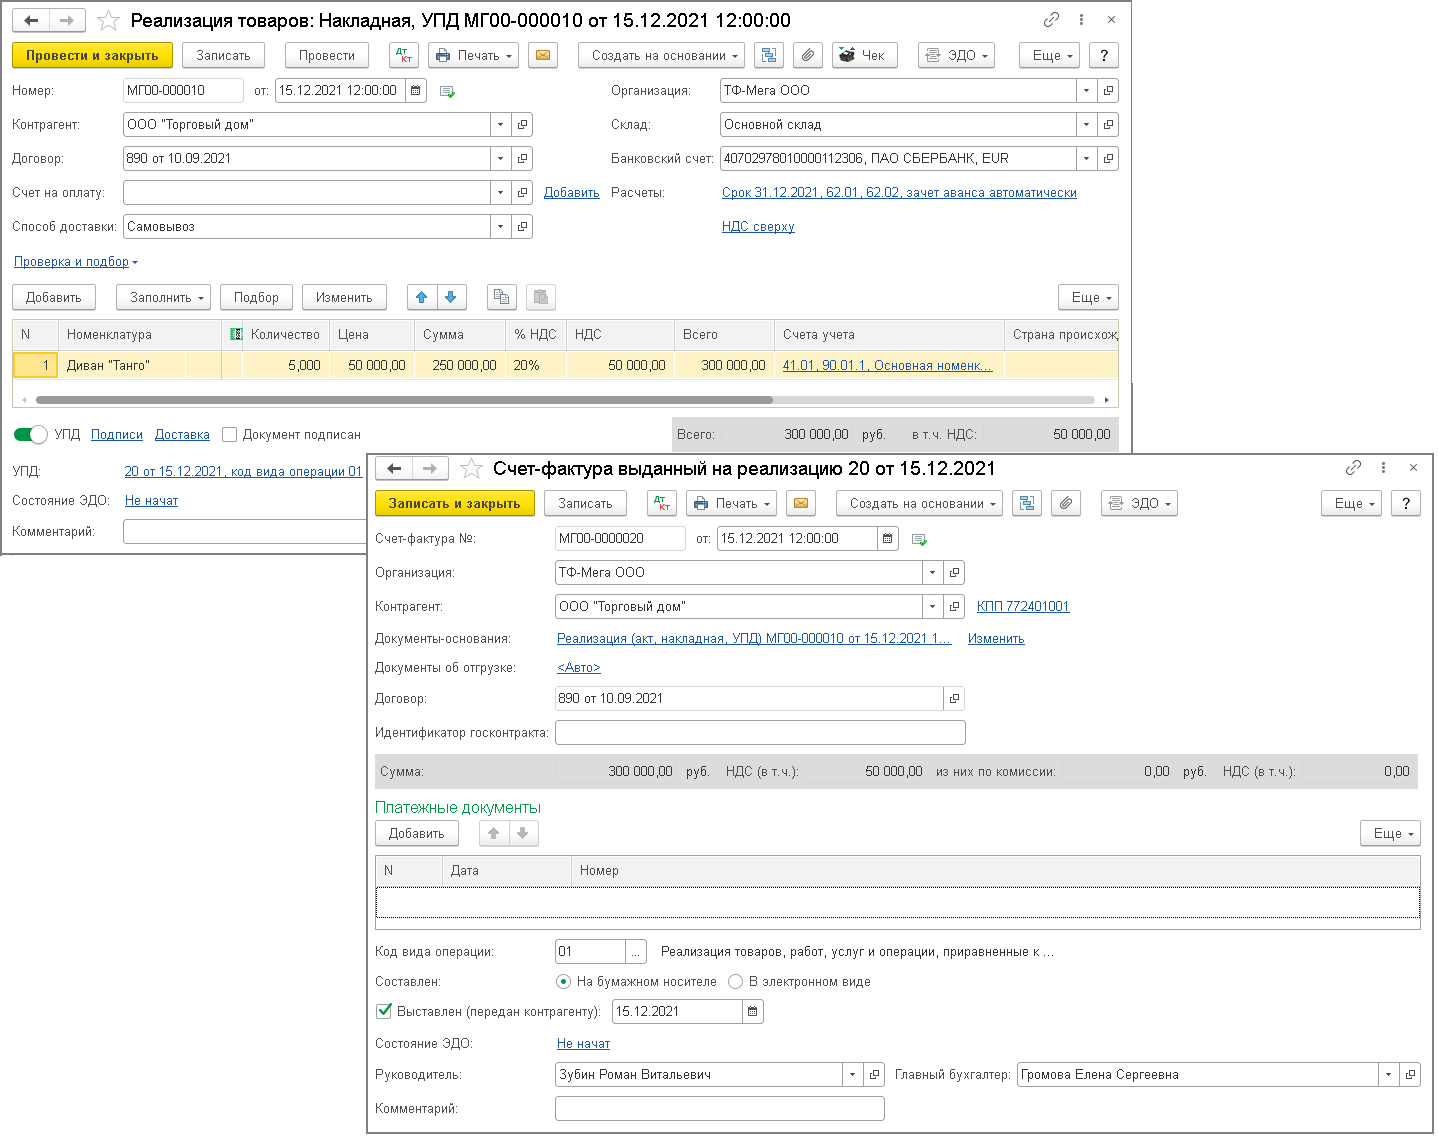Click paste rows icon above goods table
Screen dimensions: 1438x1138
pyautogui.click(x=540, y=297)
